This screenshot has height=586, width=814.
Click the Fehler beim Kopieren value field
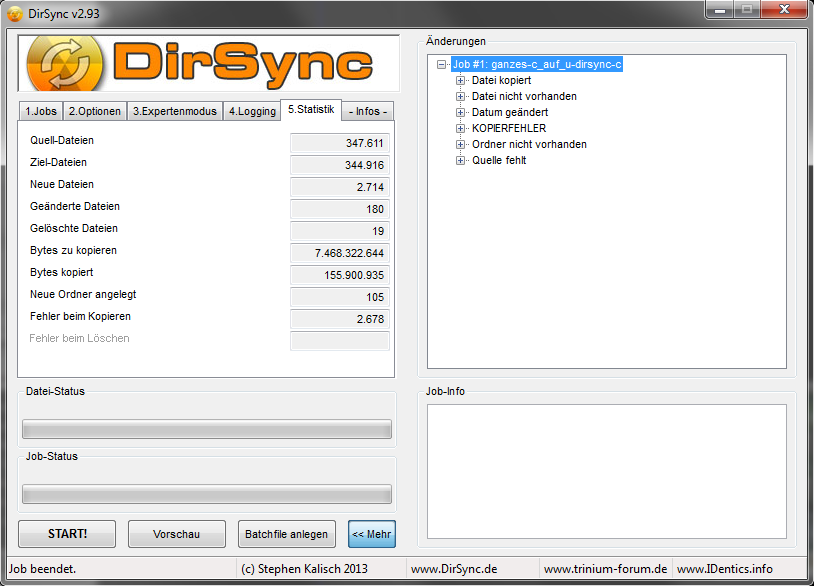[340, 319]
